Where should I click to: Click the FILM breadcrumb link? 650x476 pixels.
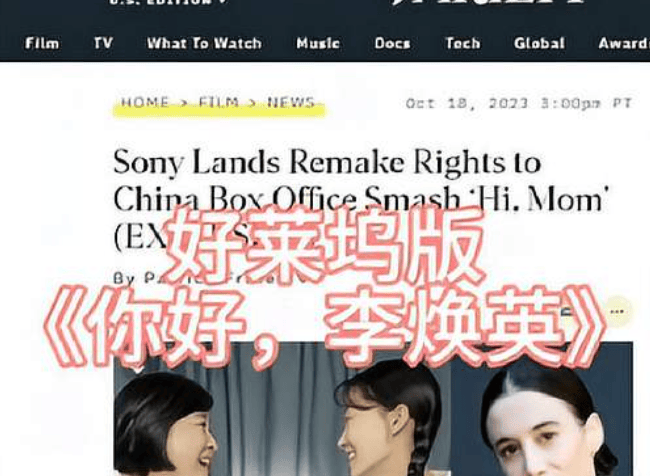[218, 102]
